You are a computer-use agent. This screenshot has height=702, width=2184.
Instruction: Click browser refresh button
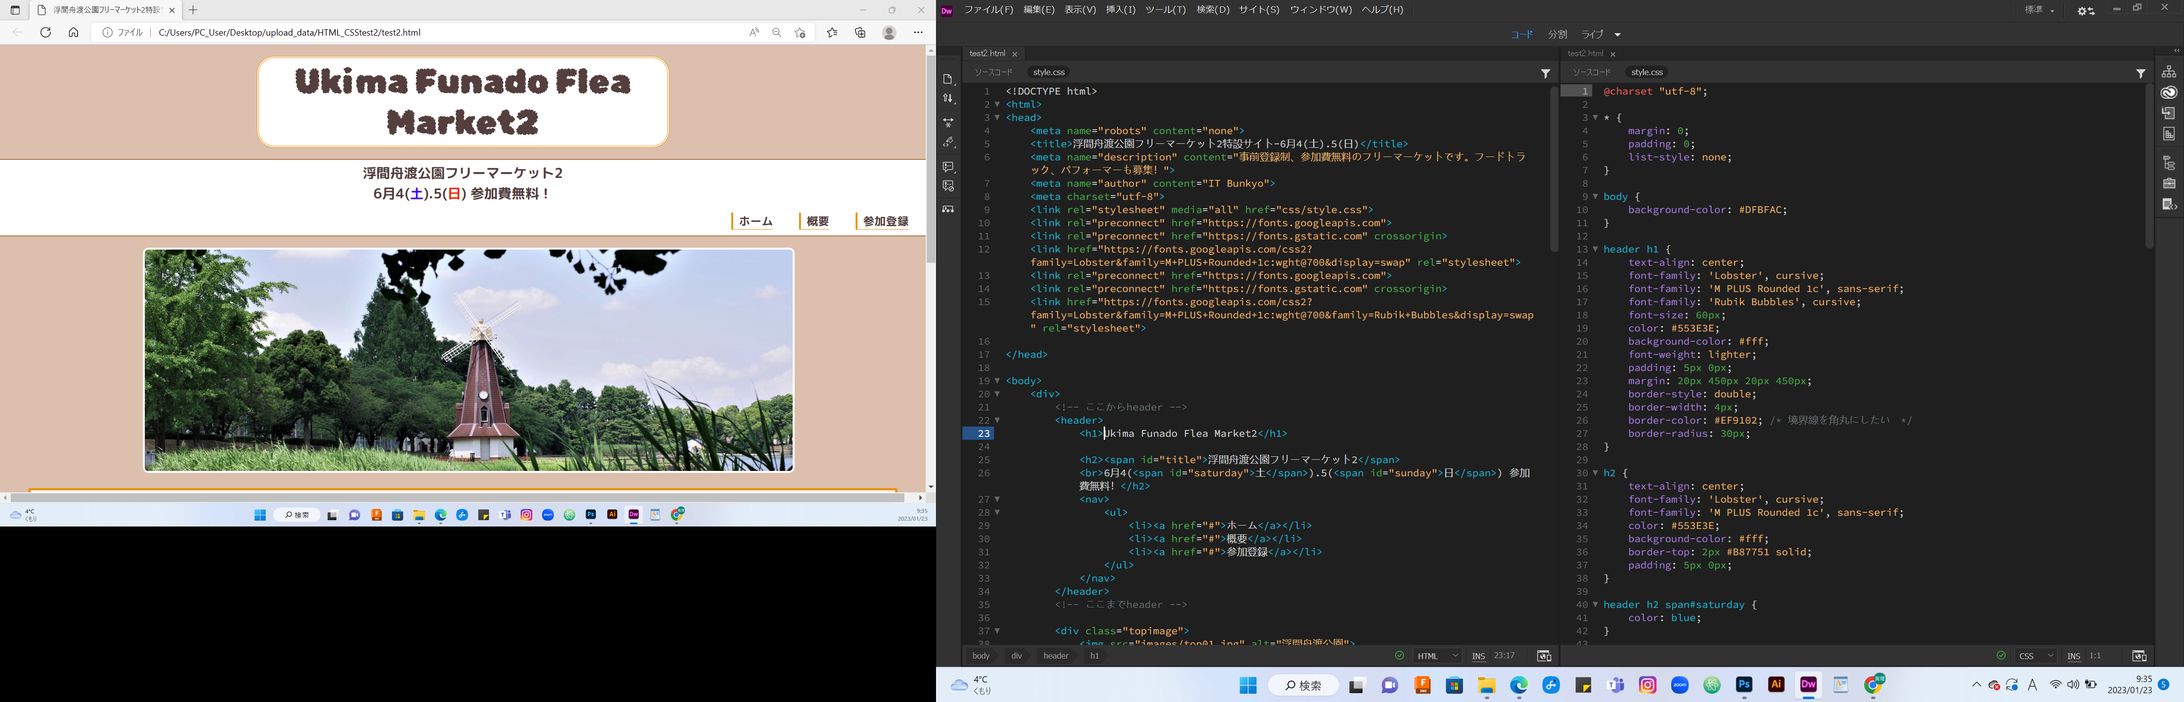click(45, 32)
